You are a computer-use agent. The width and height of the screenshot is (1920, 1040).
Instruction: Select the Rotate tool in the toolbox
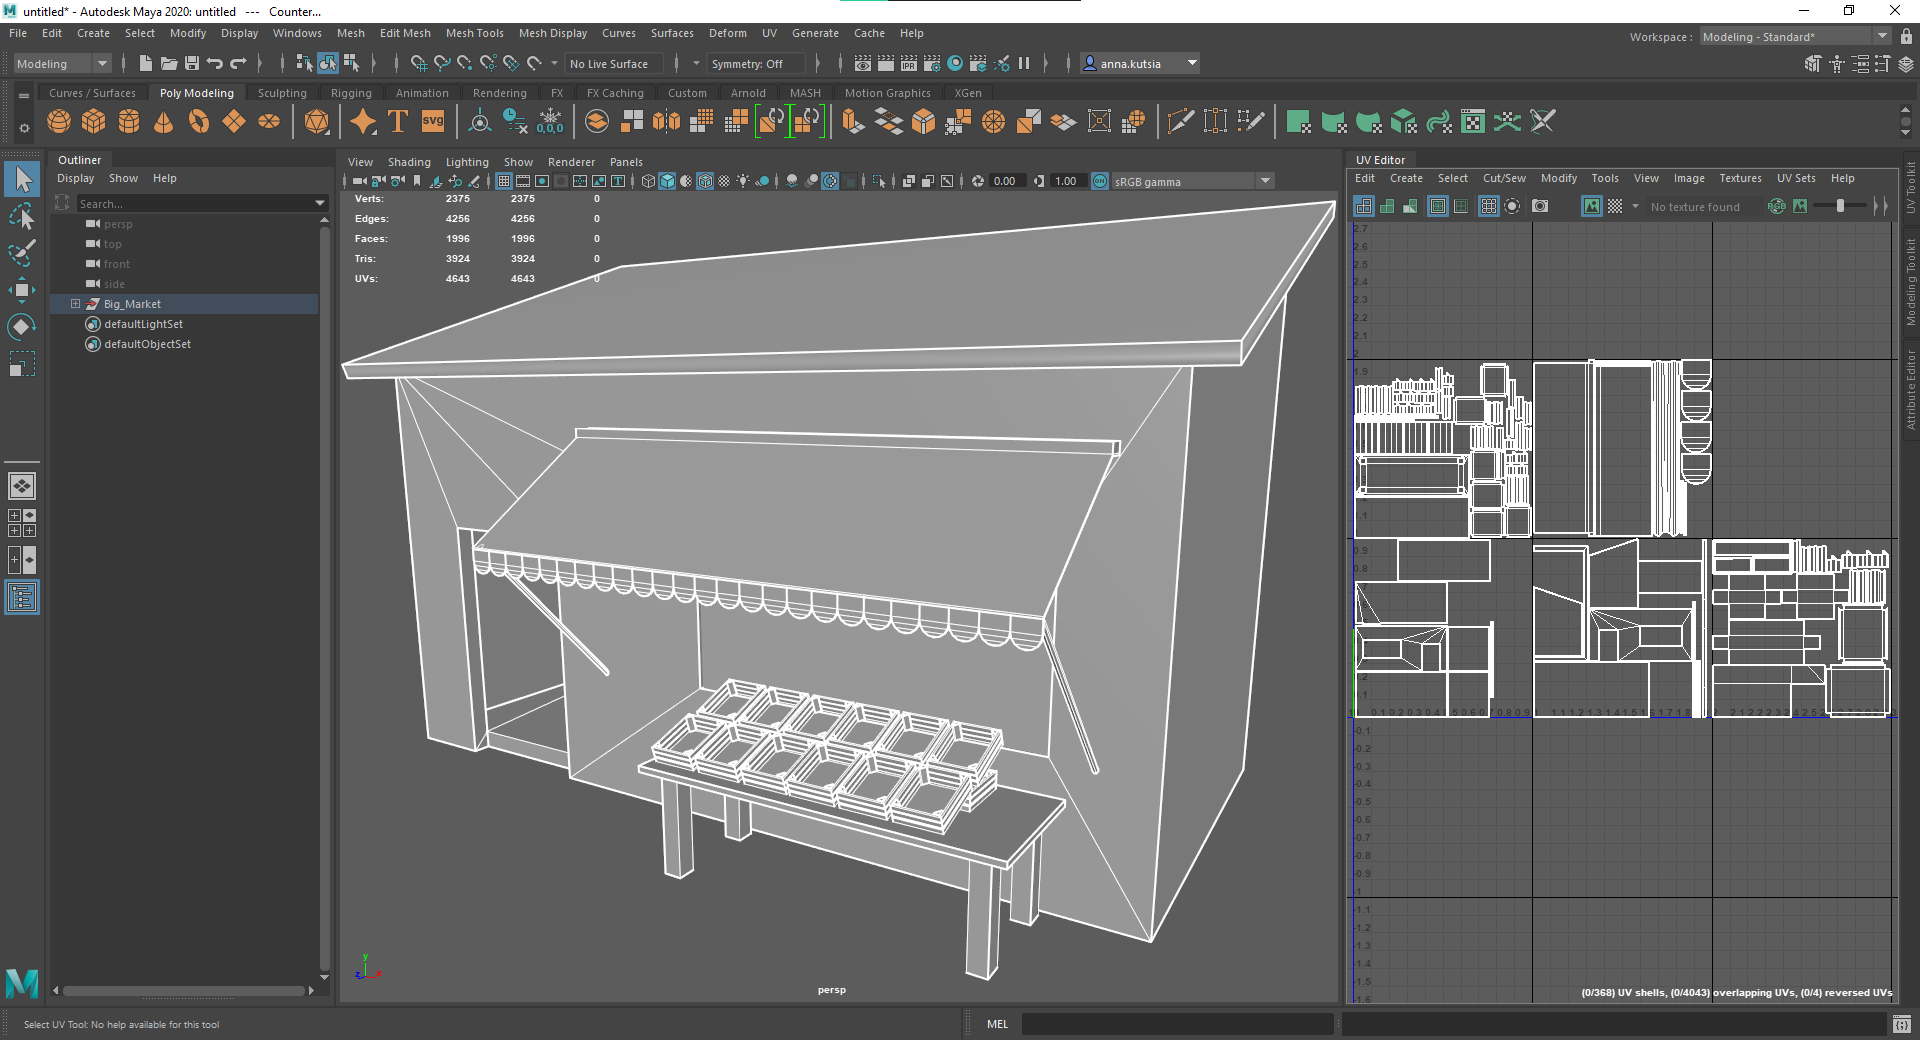tap(21, 327)
